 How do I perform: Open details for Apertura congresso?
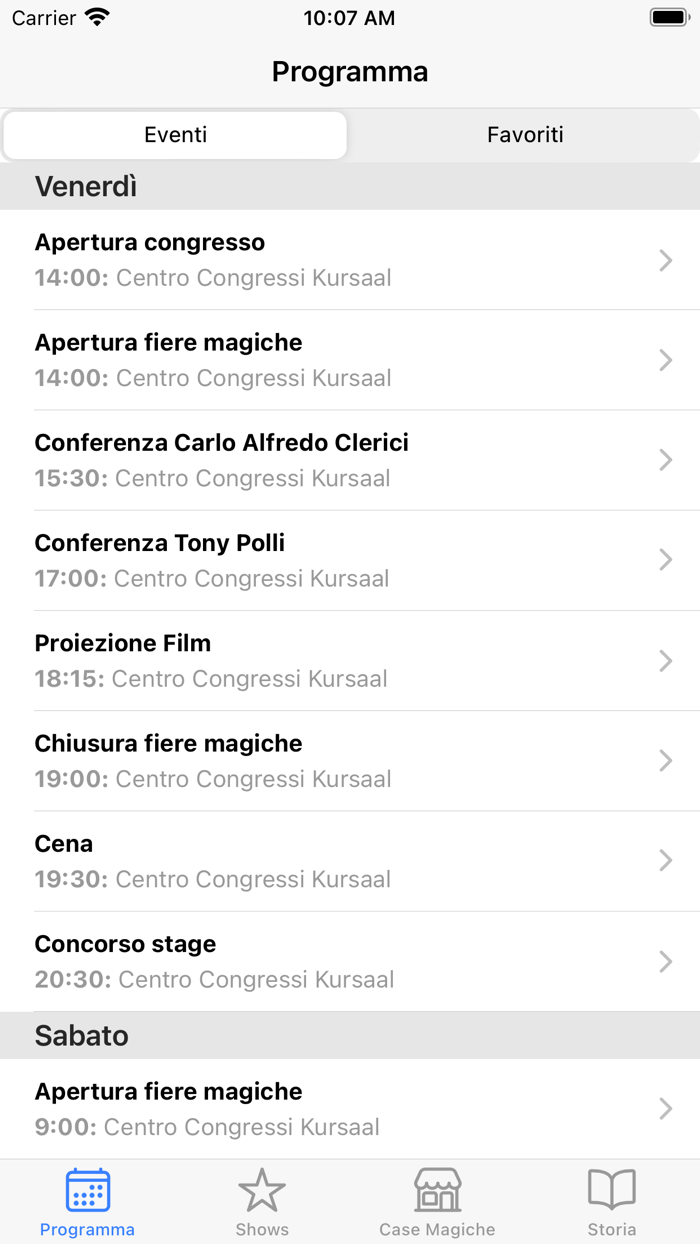tap(350, 260)
